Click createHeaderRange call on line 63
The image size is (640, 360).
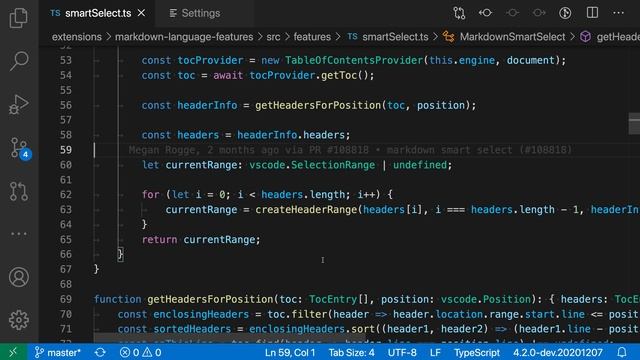click(x=306, y=210)
